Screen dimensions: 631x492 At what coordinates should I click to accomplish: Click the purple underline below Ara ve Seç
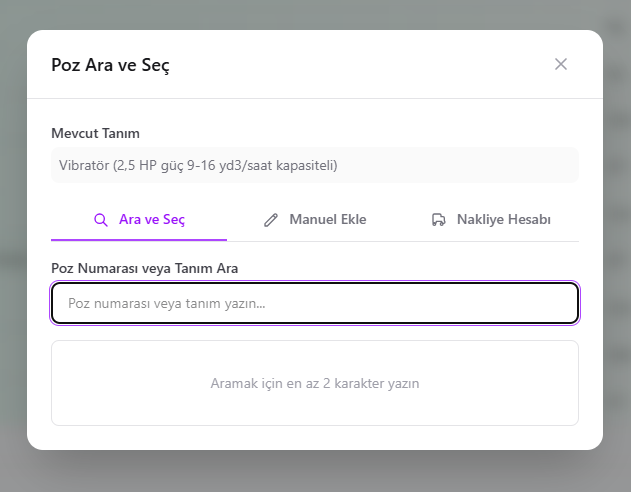click(x=139, y=240)
